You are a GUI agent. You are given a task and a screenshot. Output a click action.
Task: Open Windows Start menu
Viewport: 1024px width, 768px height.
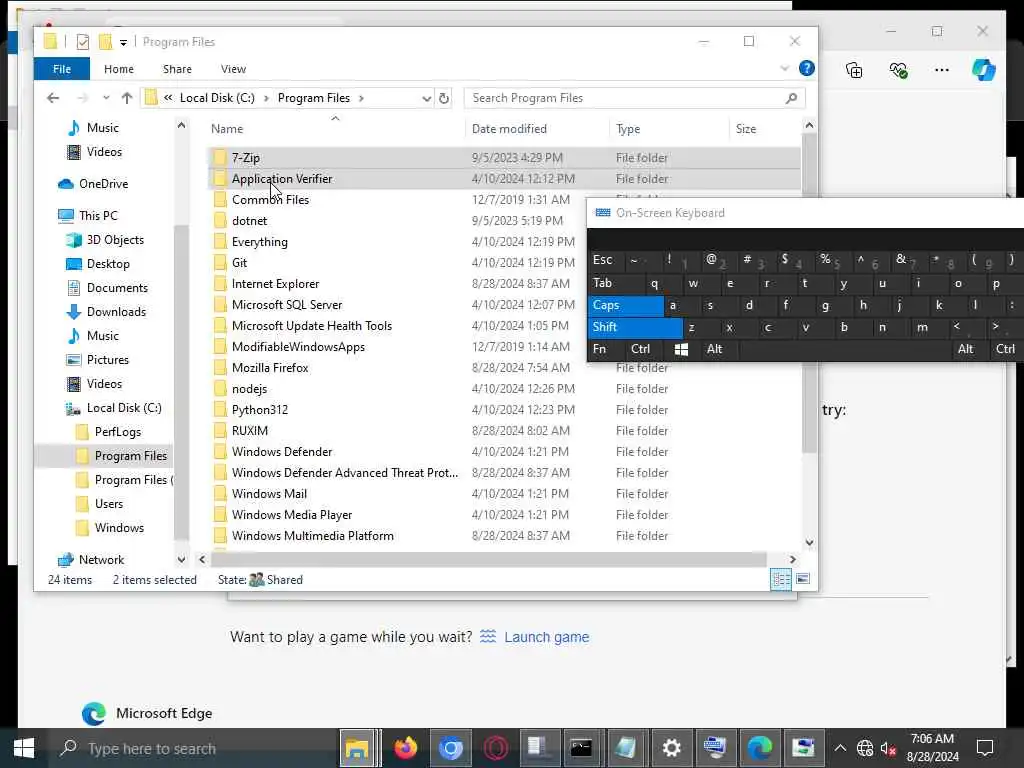tap(24, 748)
